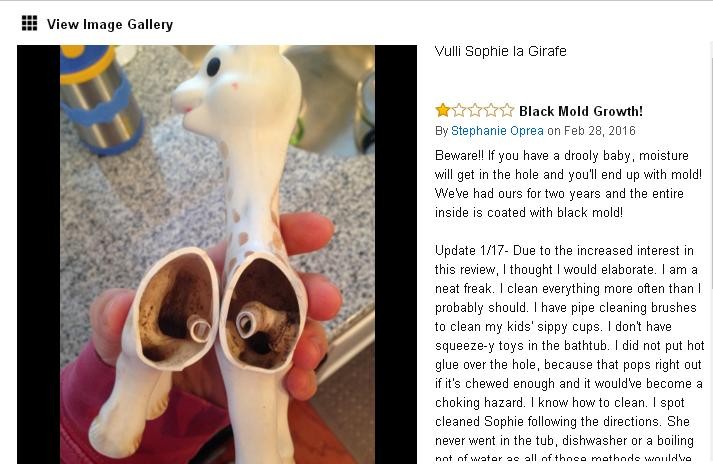Click the product title Vulli Sophie la Girafe
The width and height of the screenshot is (713, 464).
[x=500, y=51]
